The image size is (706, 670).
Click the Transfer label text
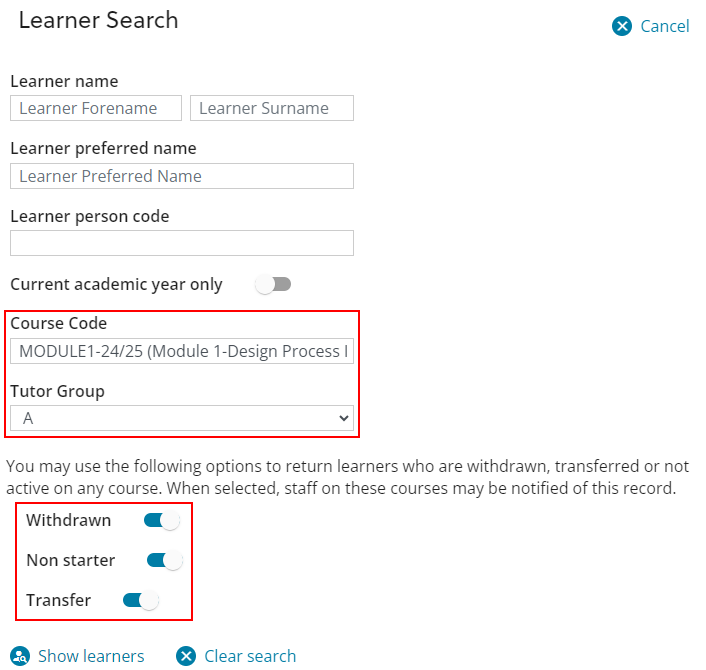[59, 600]
